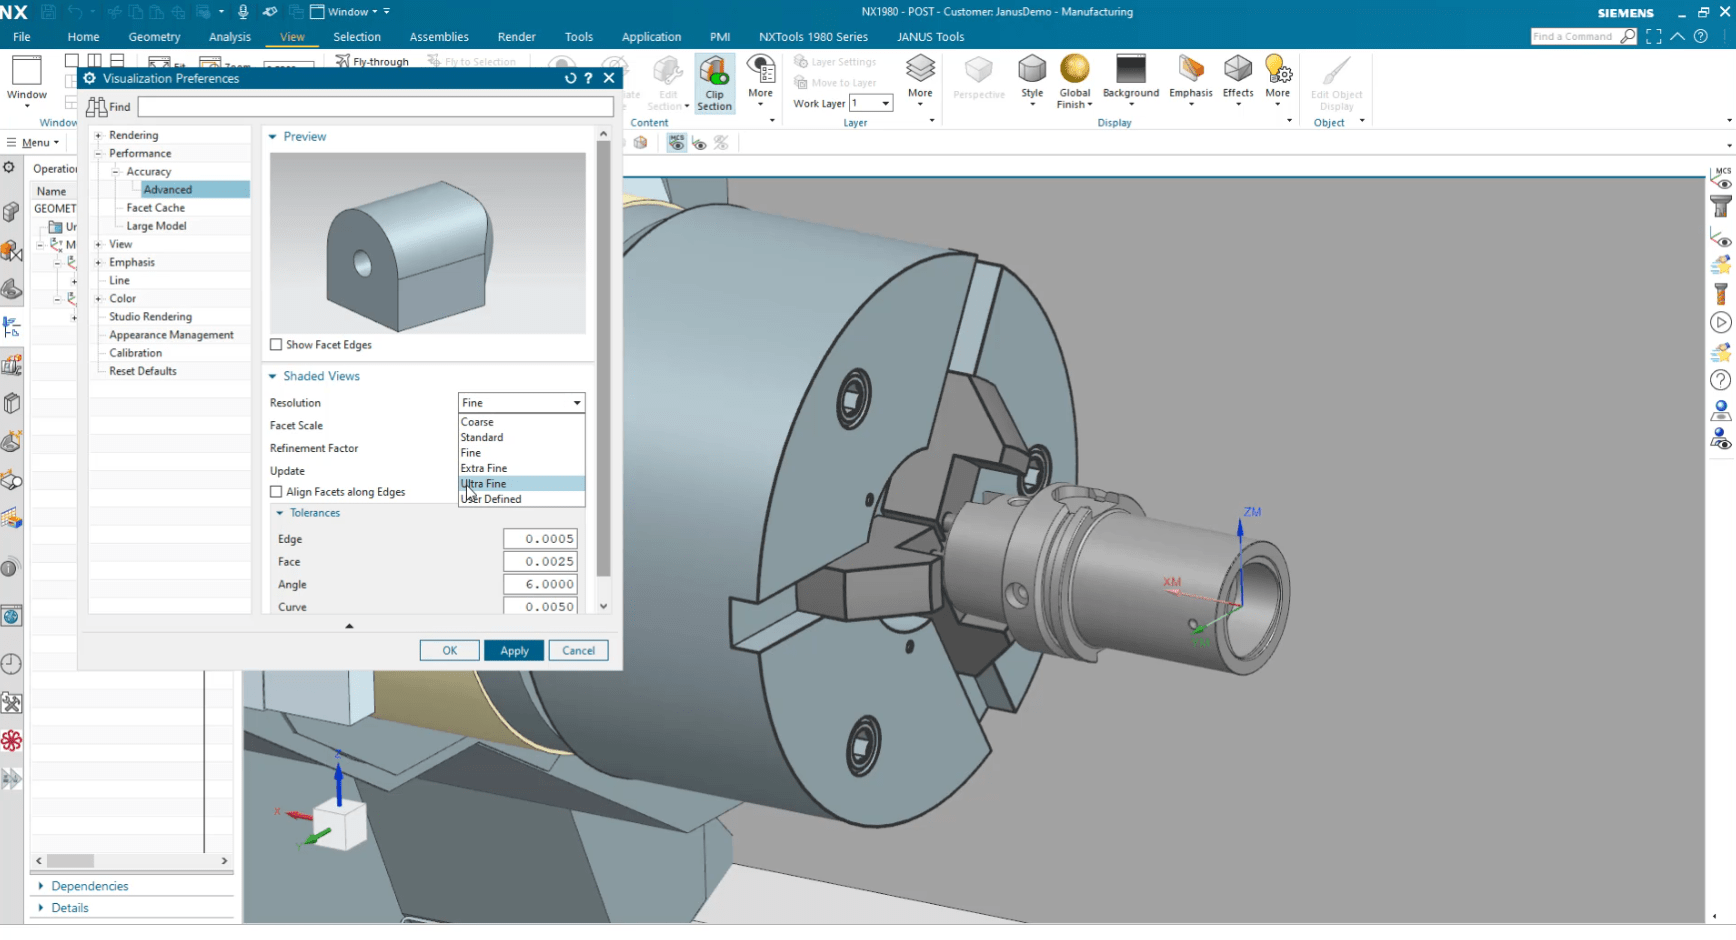The width and height of the screenshot is (1736, 940).
Task: Choose Coarse from Resolution list
Action: [521, 422]
